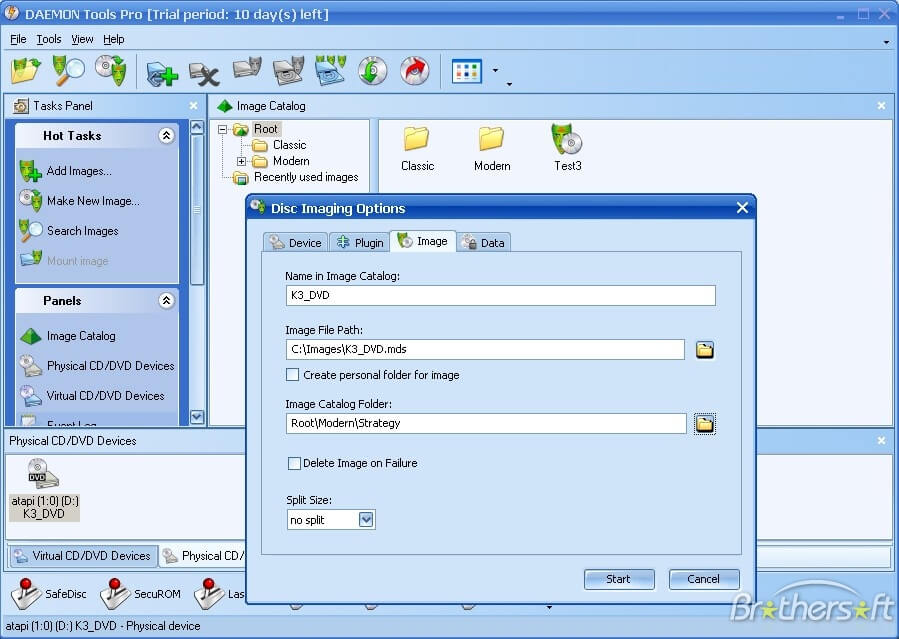
Task: Click the red arrow disc toolbar icon
Action: 415,71
